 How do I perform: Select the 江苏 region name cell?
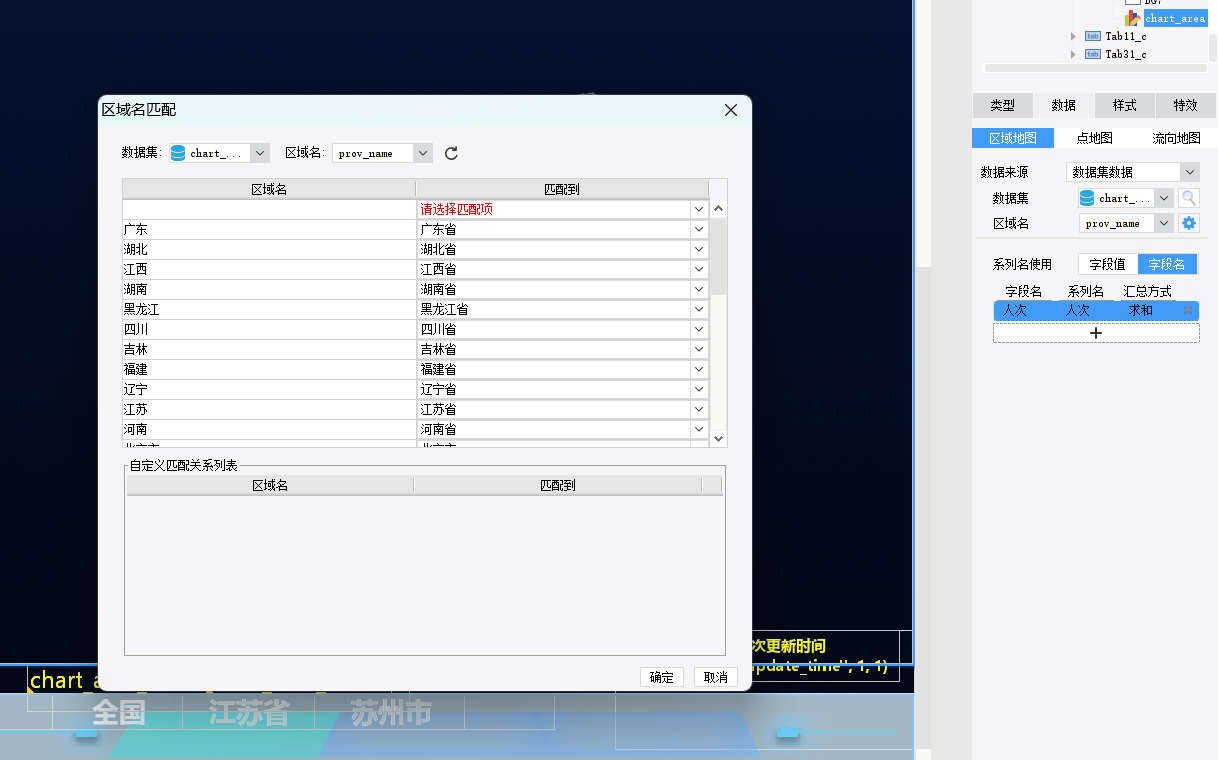pos(269,409)
